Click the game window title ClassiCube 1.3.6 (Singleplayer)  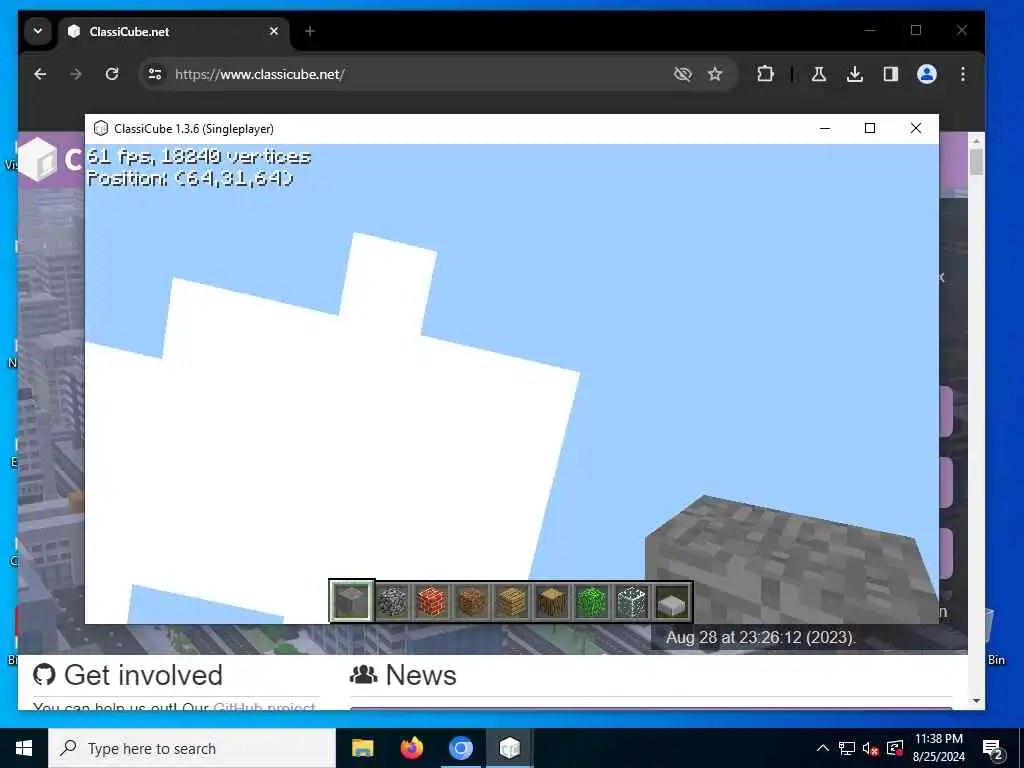click(x=194, y=129)
